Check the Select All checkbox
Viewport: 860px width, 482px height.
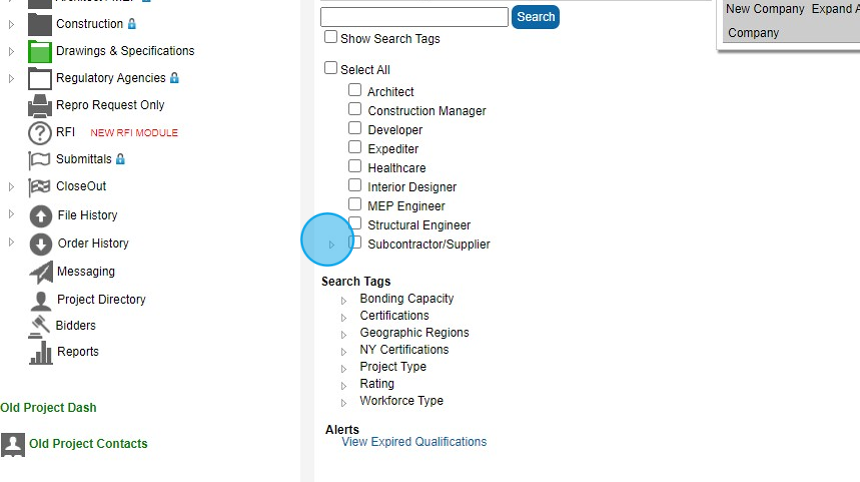click(x=331, y=68)
